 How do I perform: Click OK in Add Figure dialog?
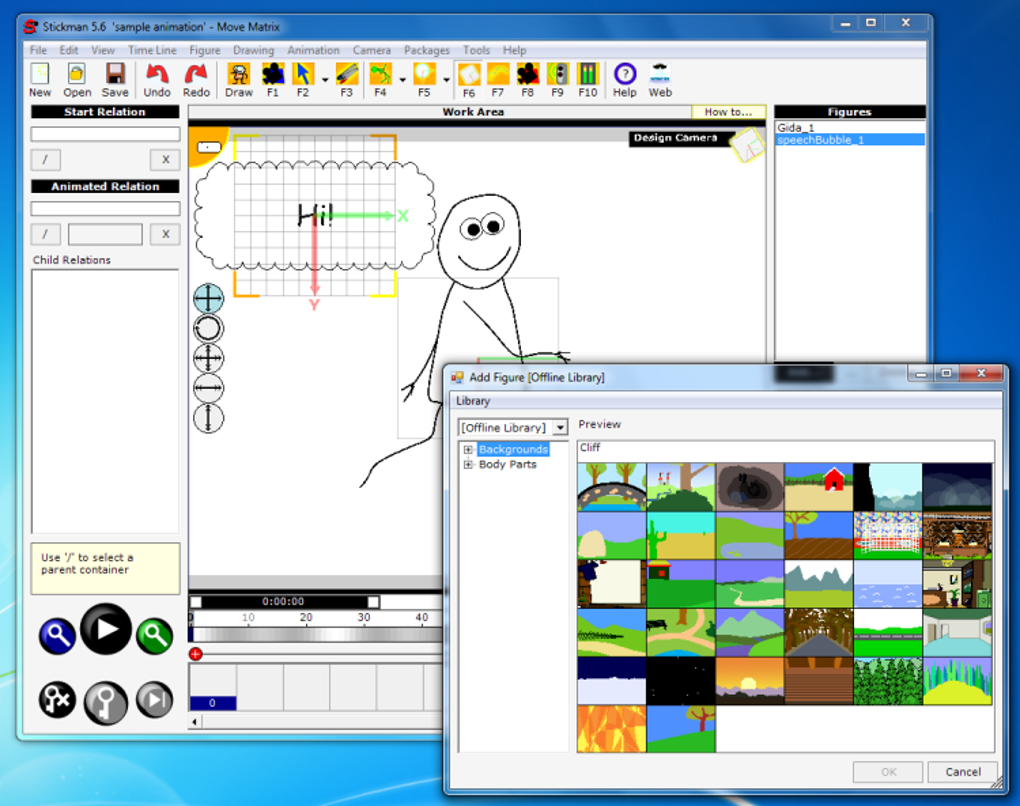889,772
